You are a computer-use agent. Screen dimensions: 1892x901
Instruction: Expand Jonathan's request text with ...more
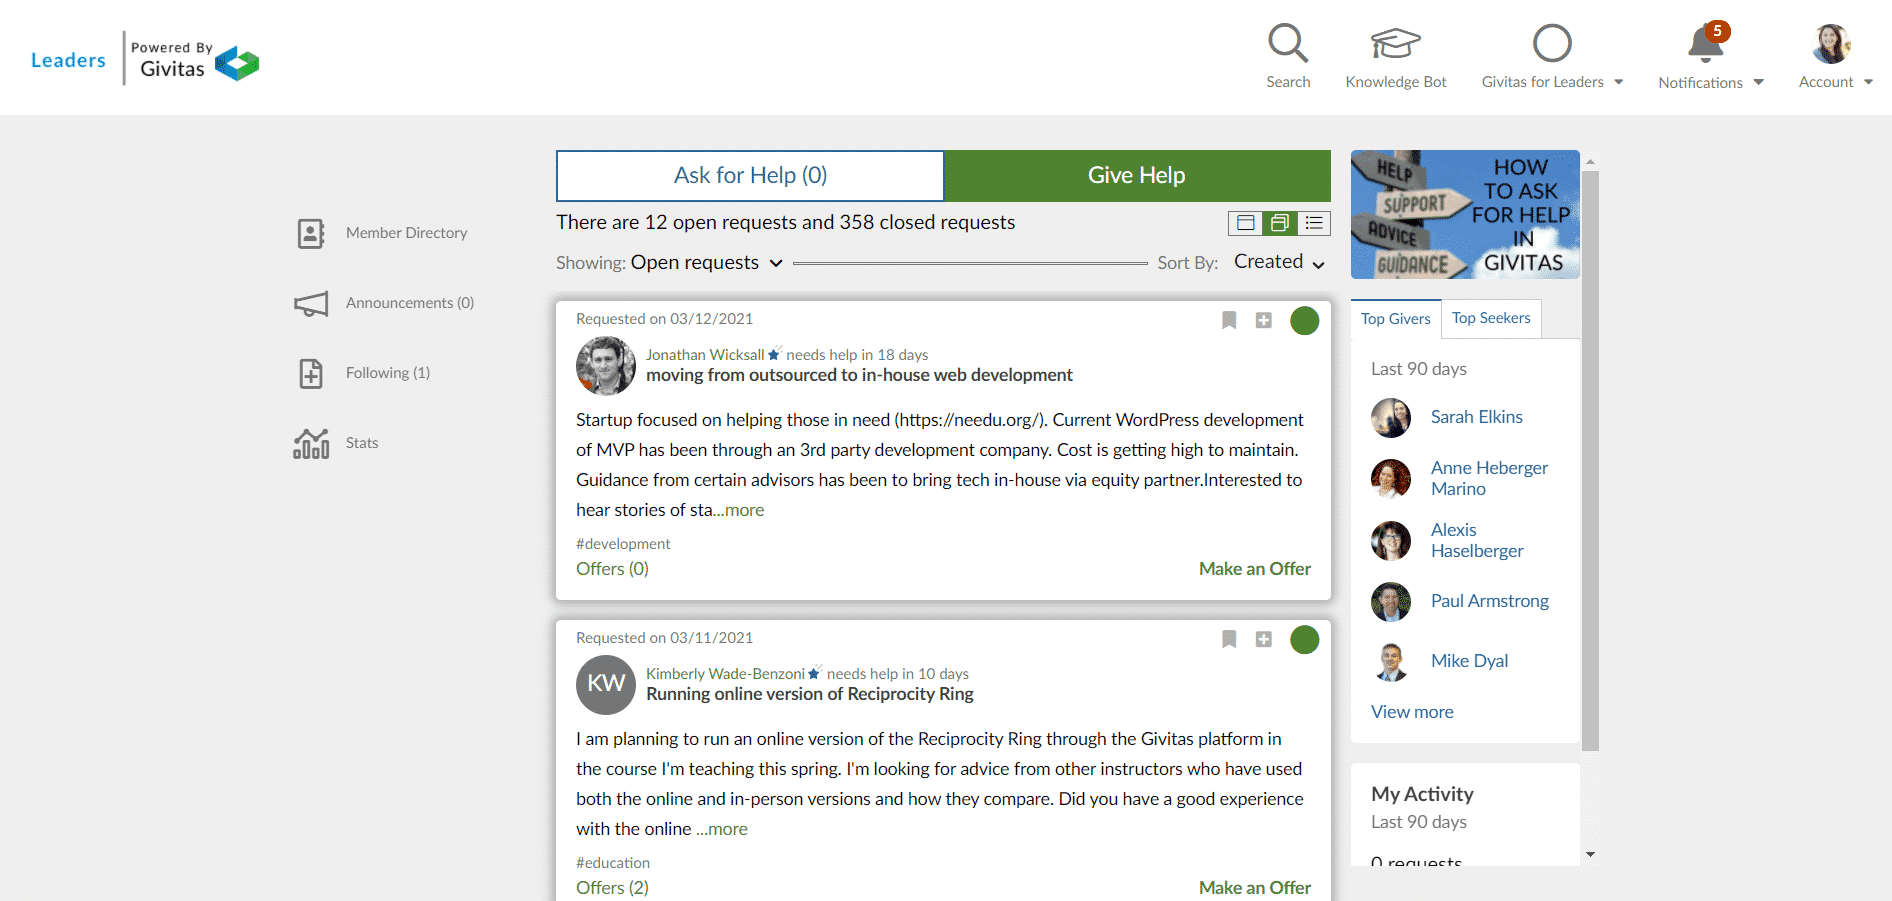coord(739,510)
